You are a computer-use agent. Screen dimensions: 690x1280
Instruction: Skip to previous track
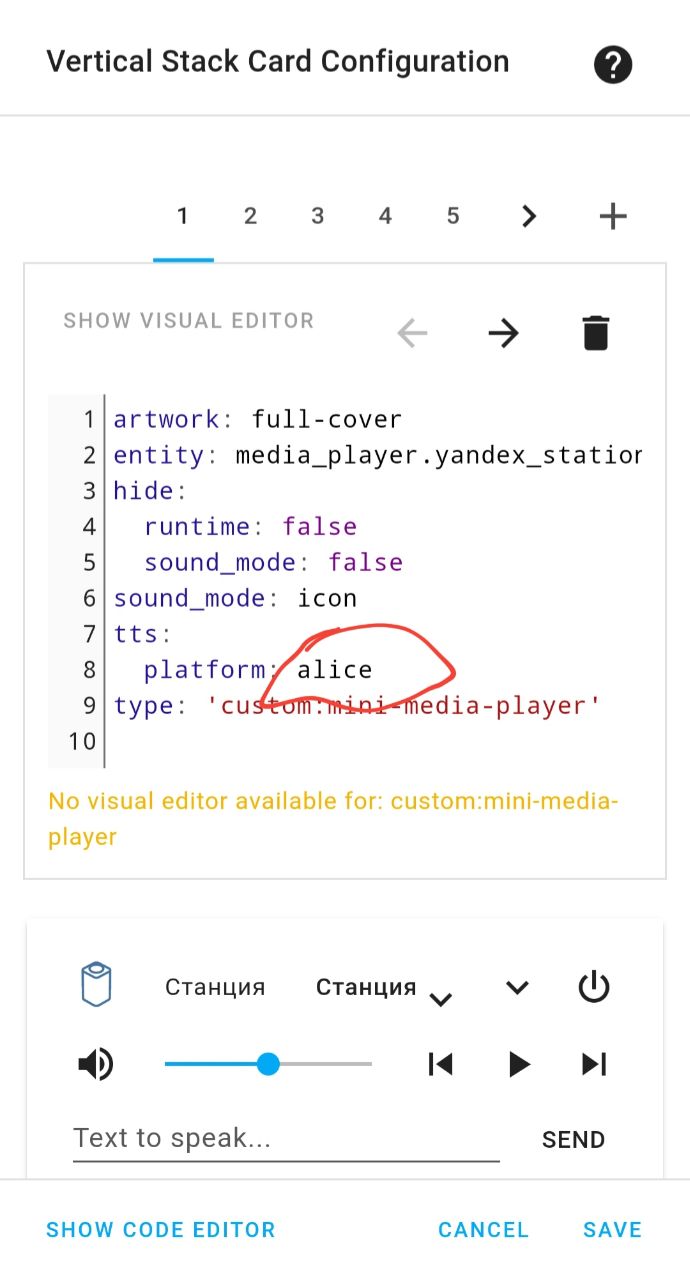[440, 1064]
